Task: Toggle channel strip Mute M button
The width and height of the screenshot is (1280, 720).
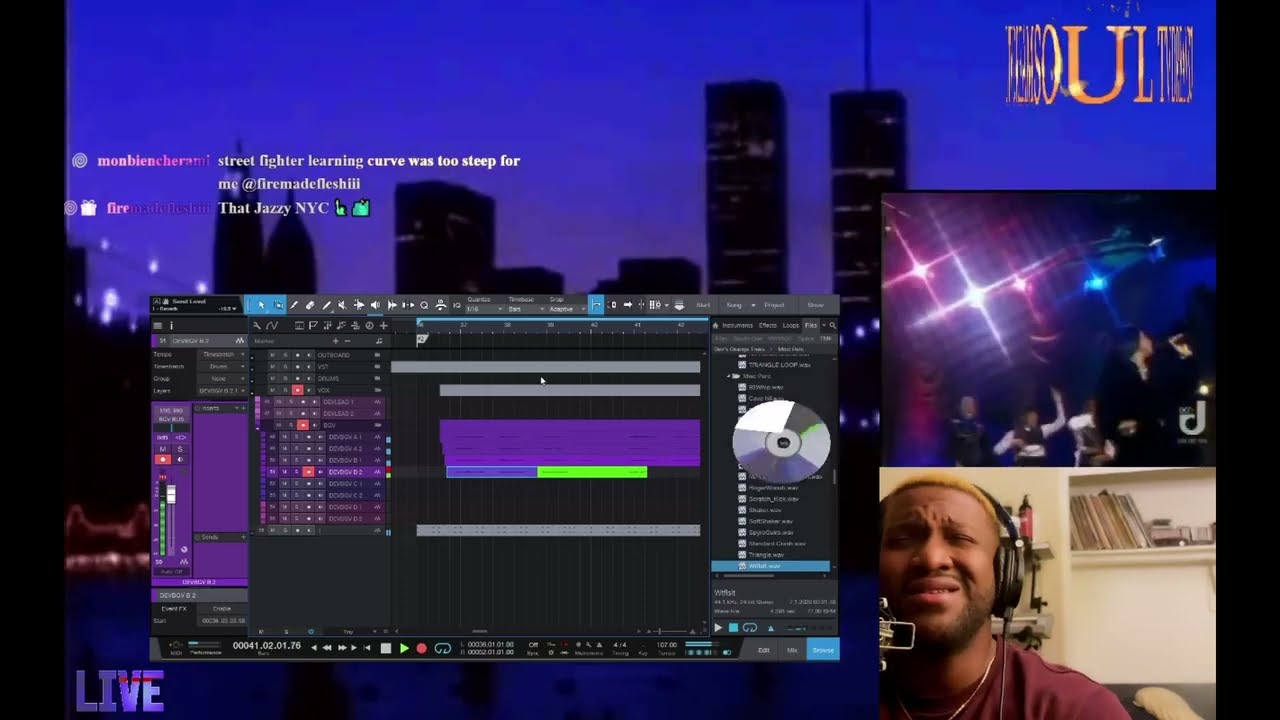Action: 163,449
